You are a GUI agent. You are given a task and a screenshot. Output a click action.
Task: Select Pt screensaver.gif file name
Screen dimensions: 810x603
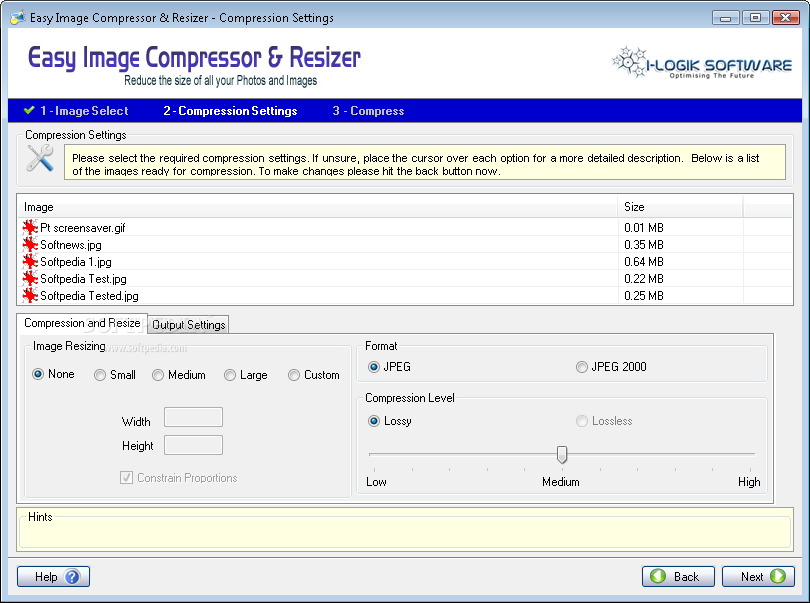83,228
